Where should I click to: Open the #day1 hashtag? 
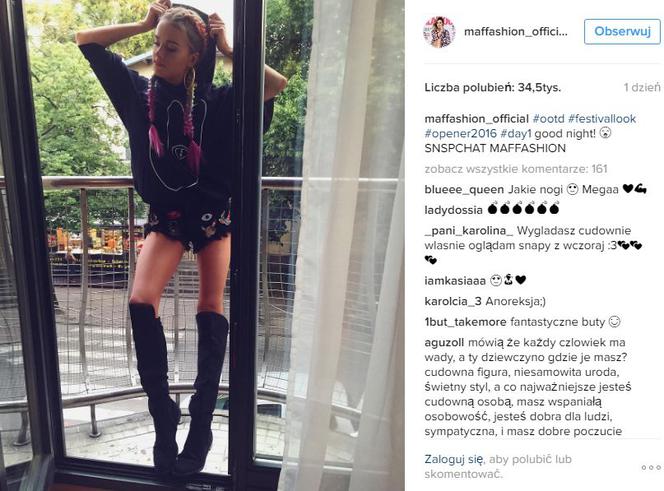516,133
